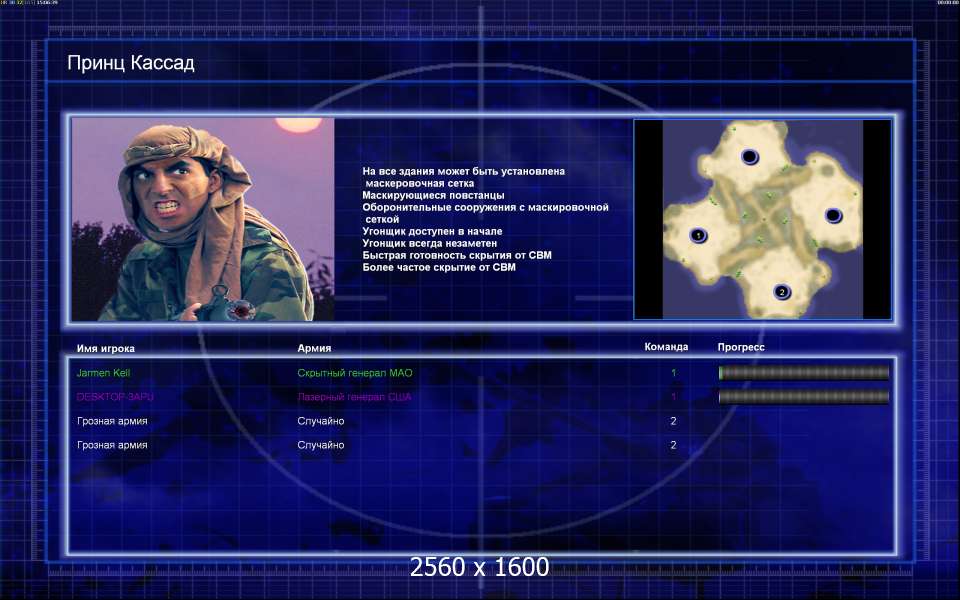Click 'Случайно' army in the upper Грозная армия row
Viewport: 960px width, 600px height.
(321, 421)
